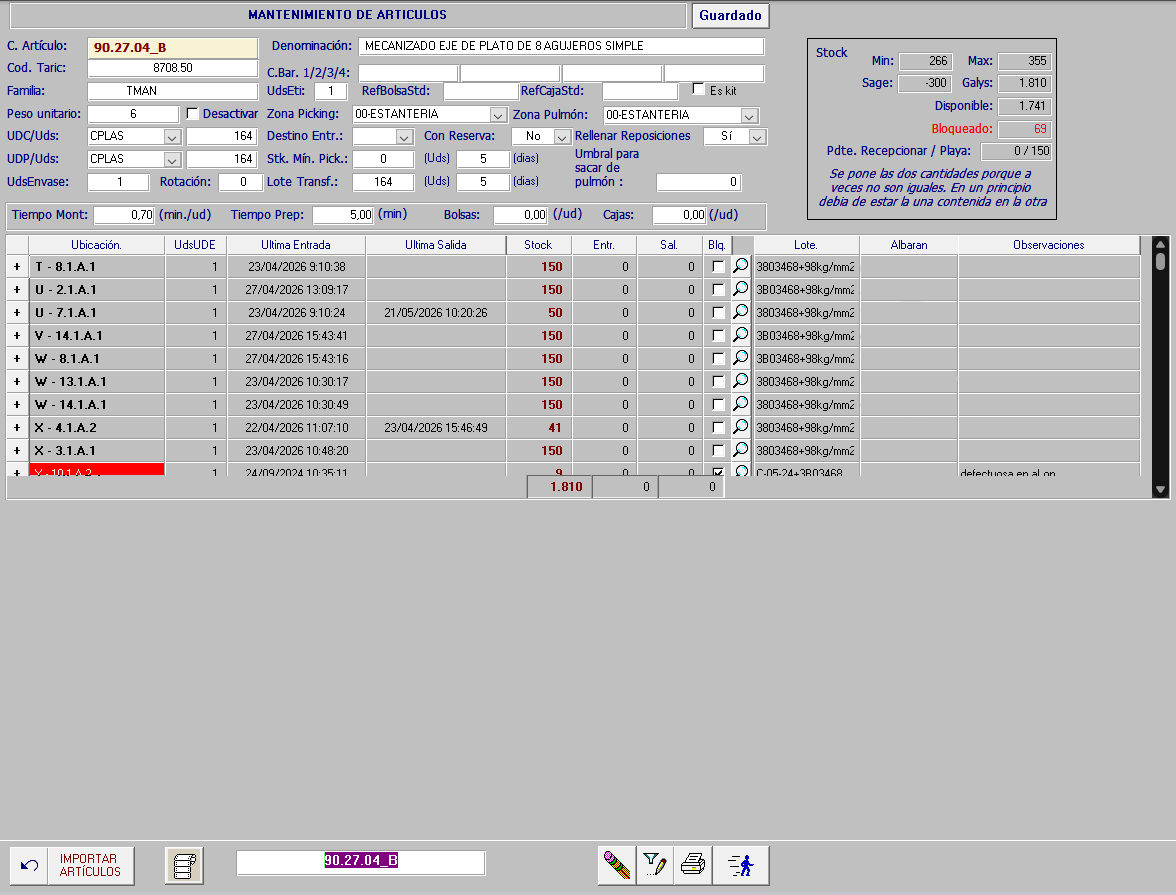Viewport: 1176px width, 895px height.
Task: Open magnifier for row W - 8.1.A.1
Action: (x=741, y=359)
